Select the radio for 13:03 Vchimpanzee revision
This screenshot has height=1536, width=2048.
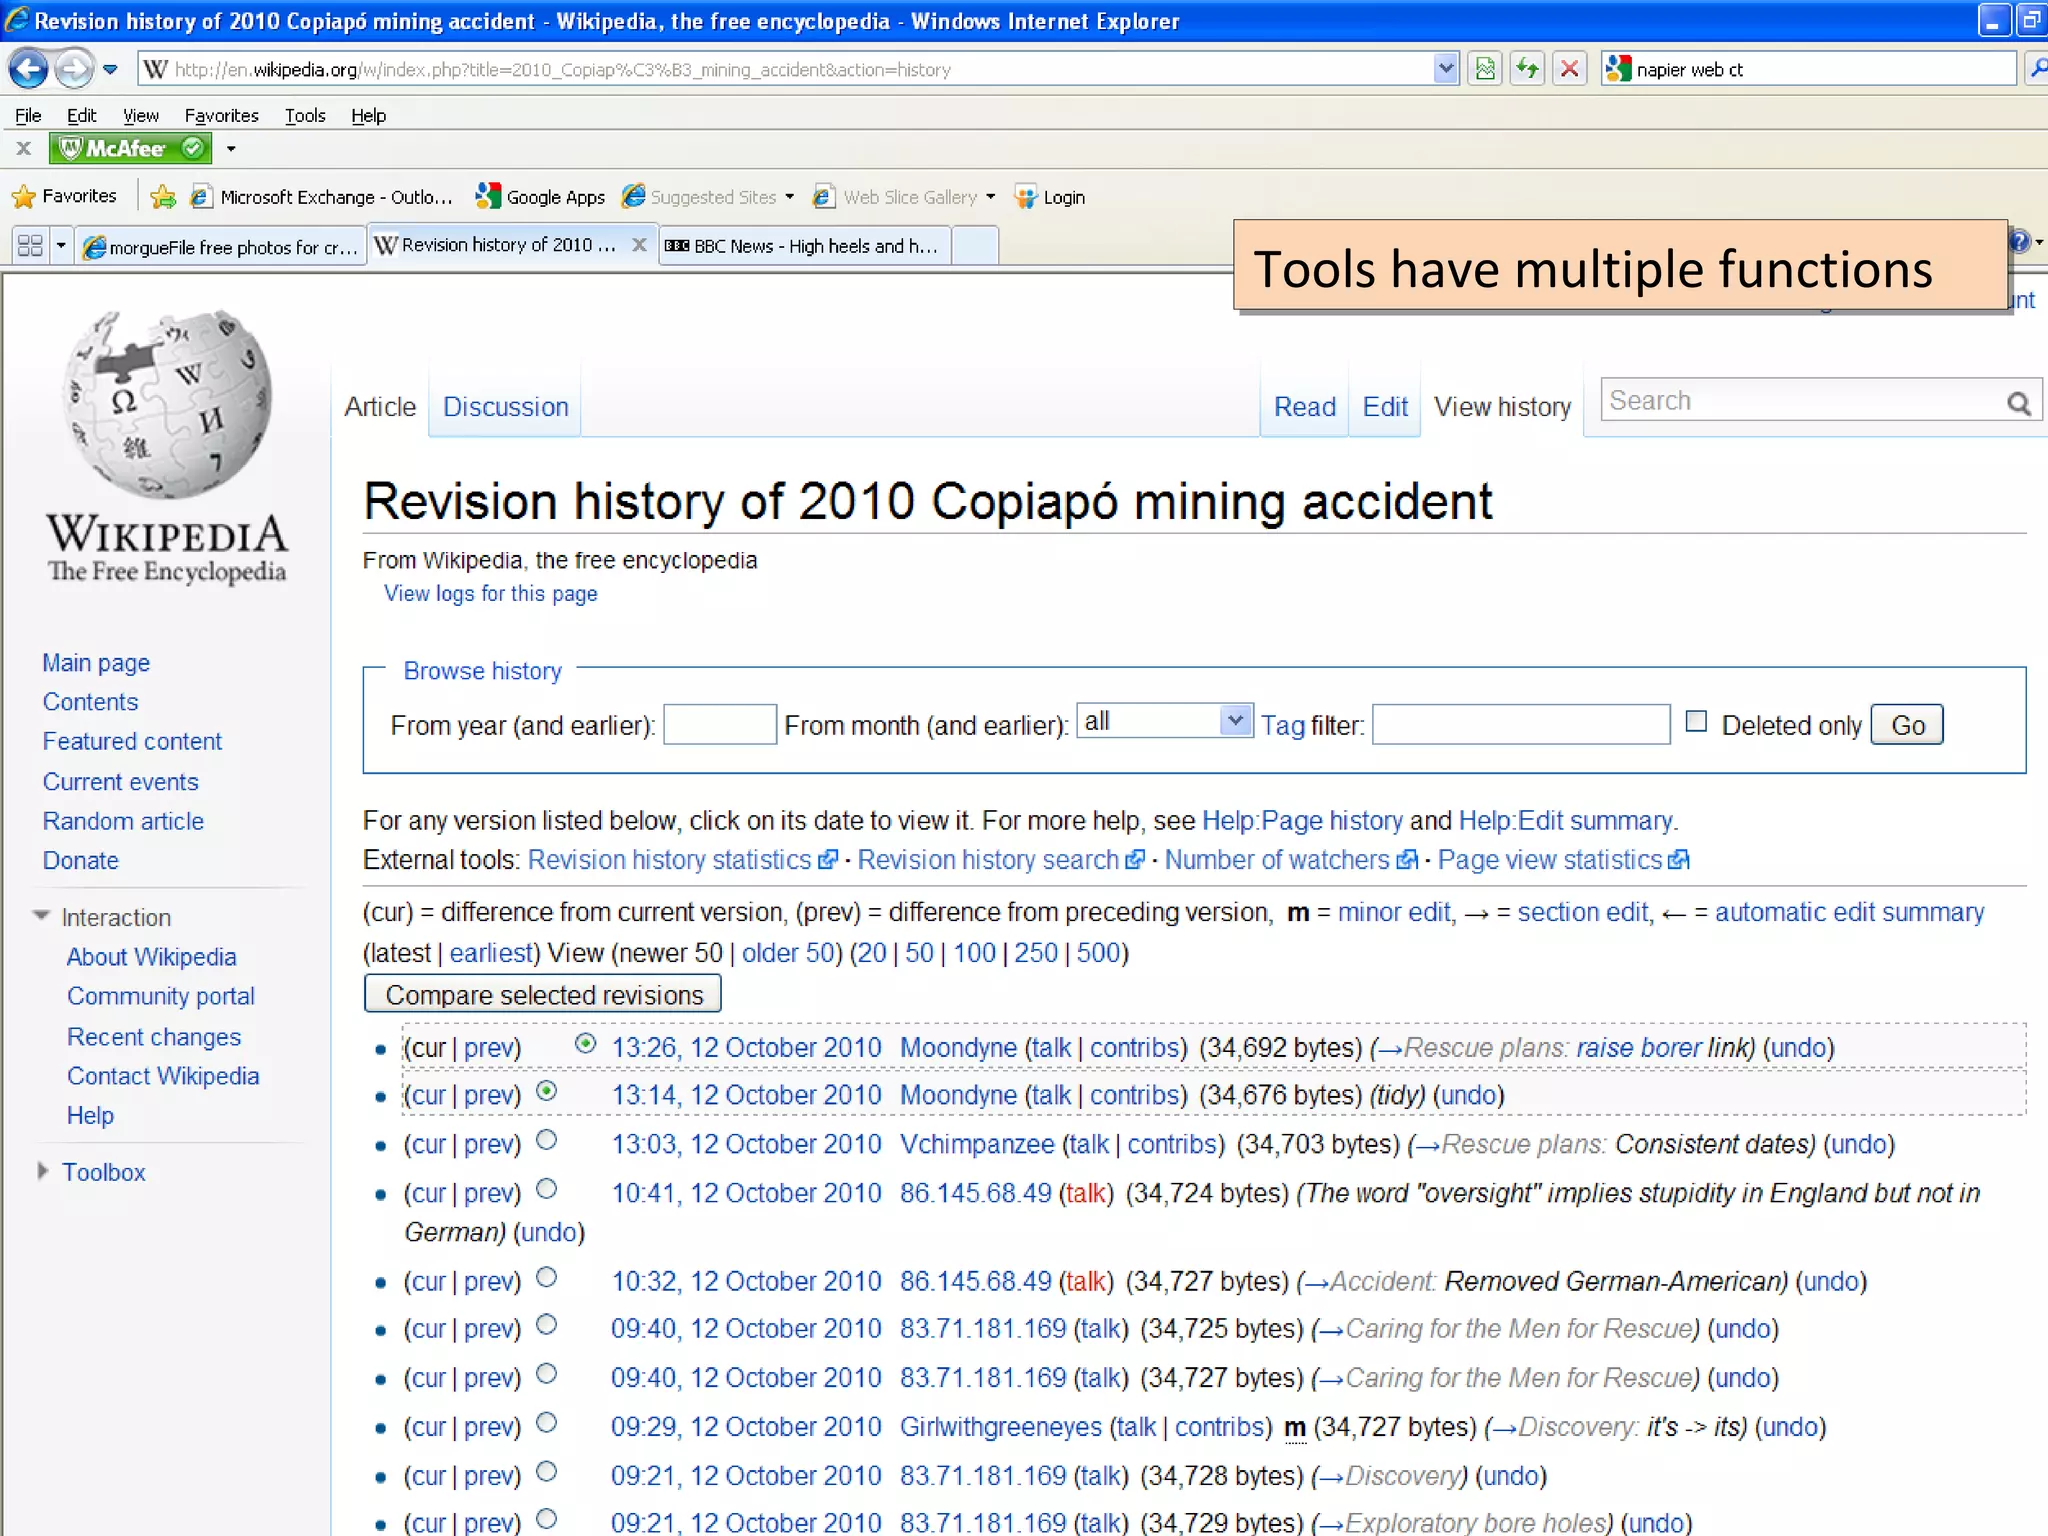[546, 1140]
